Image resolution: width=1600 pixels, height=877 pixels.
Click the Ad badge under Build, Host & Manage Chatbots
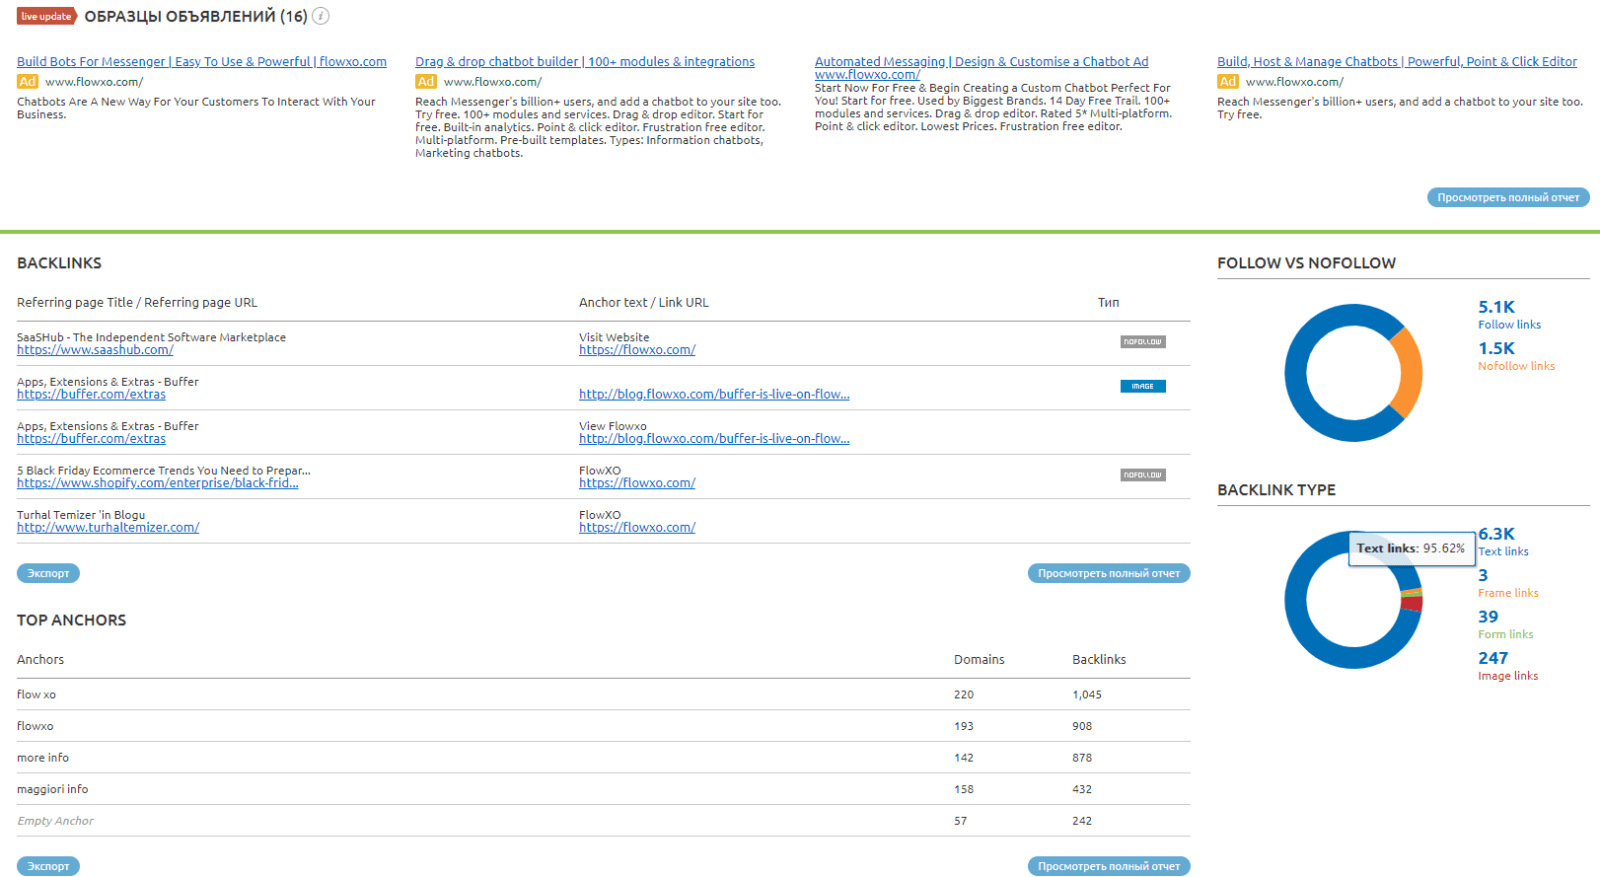(1228, 82)
